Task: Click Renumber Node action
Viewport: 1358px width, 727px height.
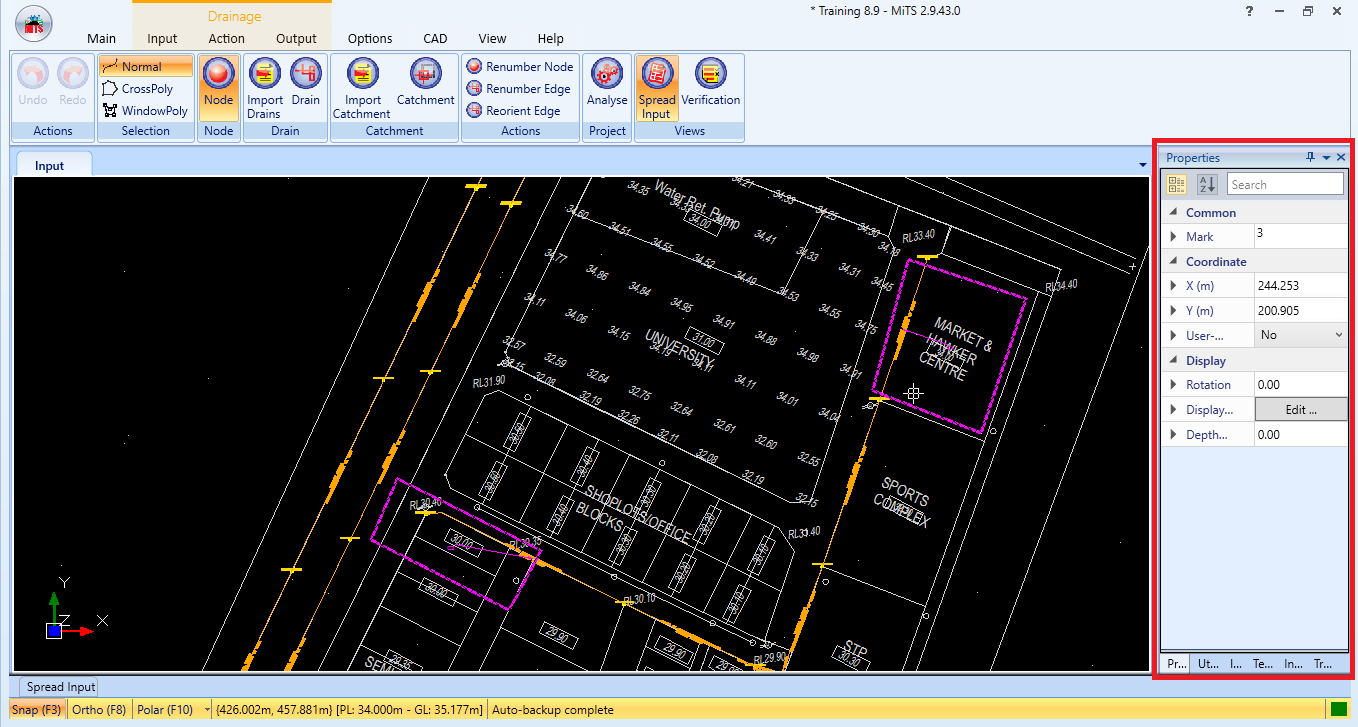Action: (x=521, y=67)
